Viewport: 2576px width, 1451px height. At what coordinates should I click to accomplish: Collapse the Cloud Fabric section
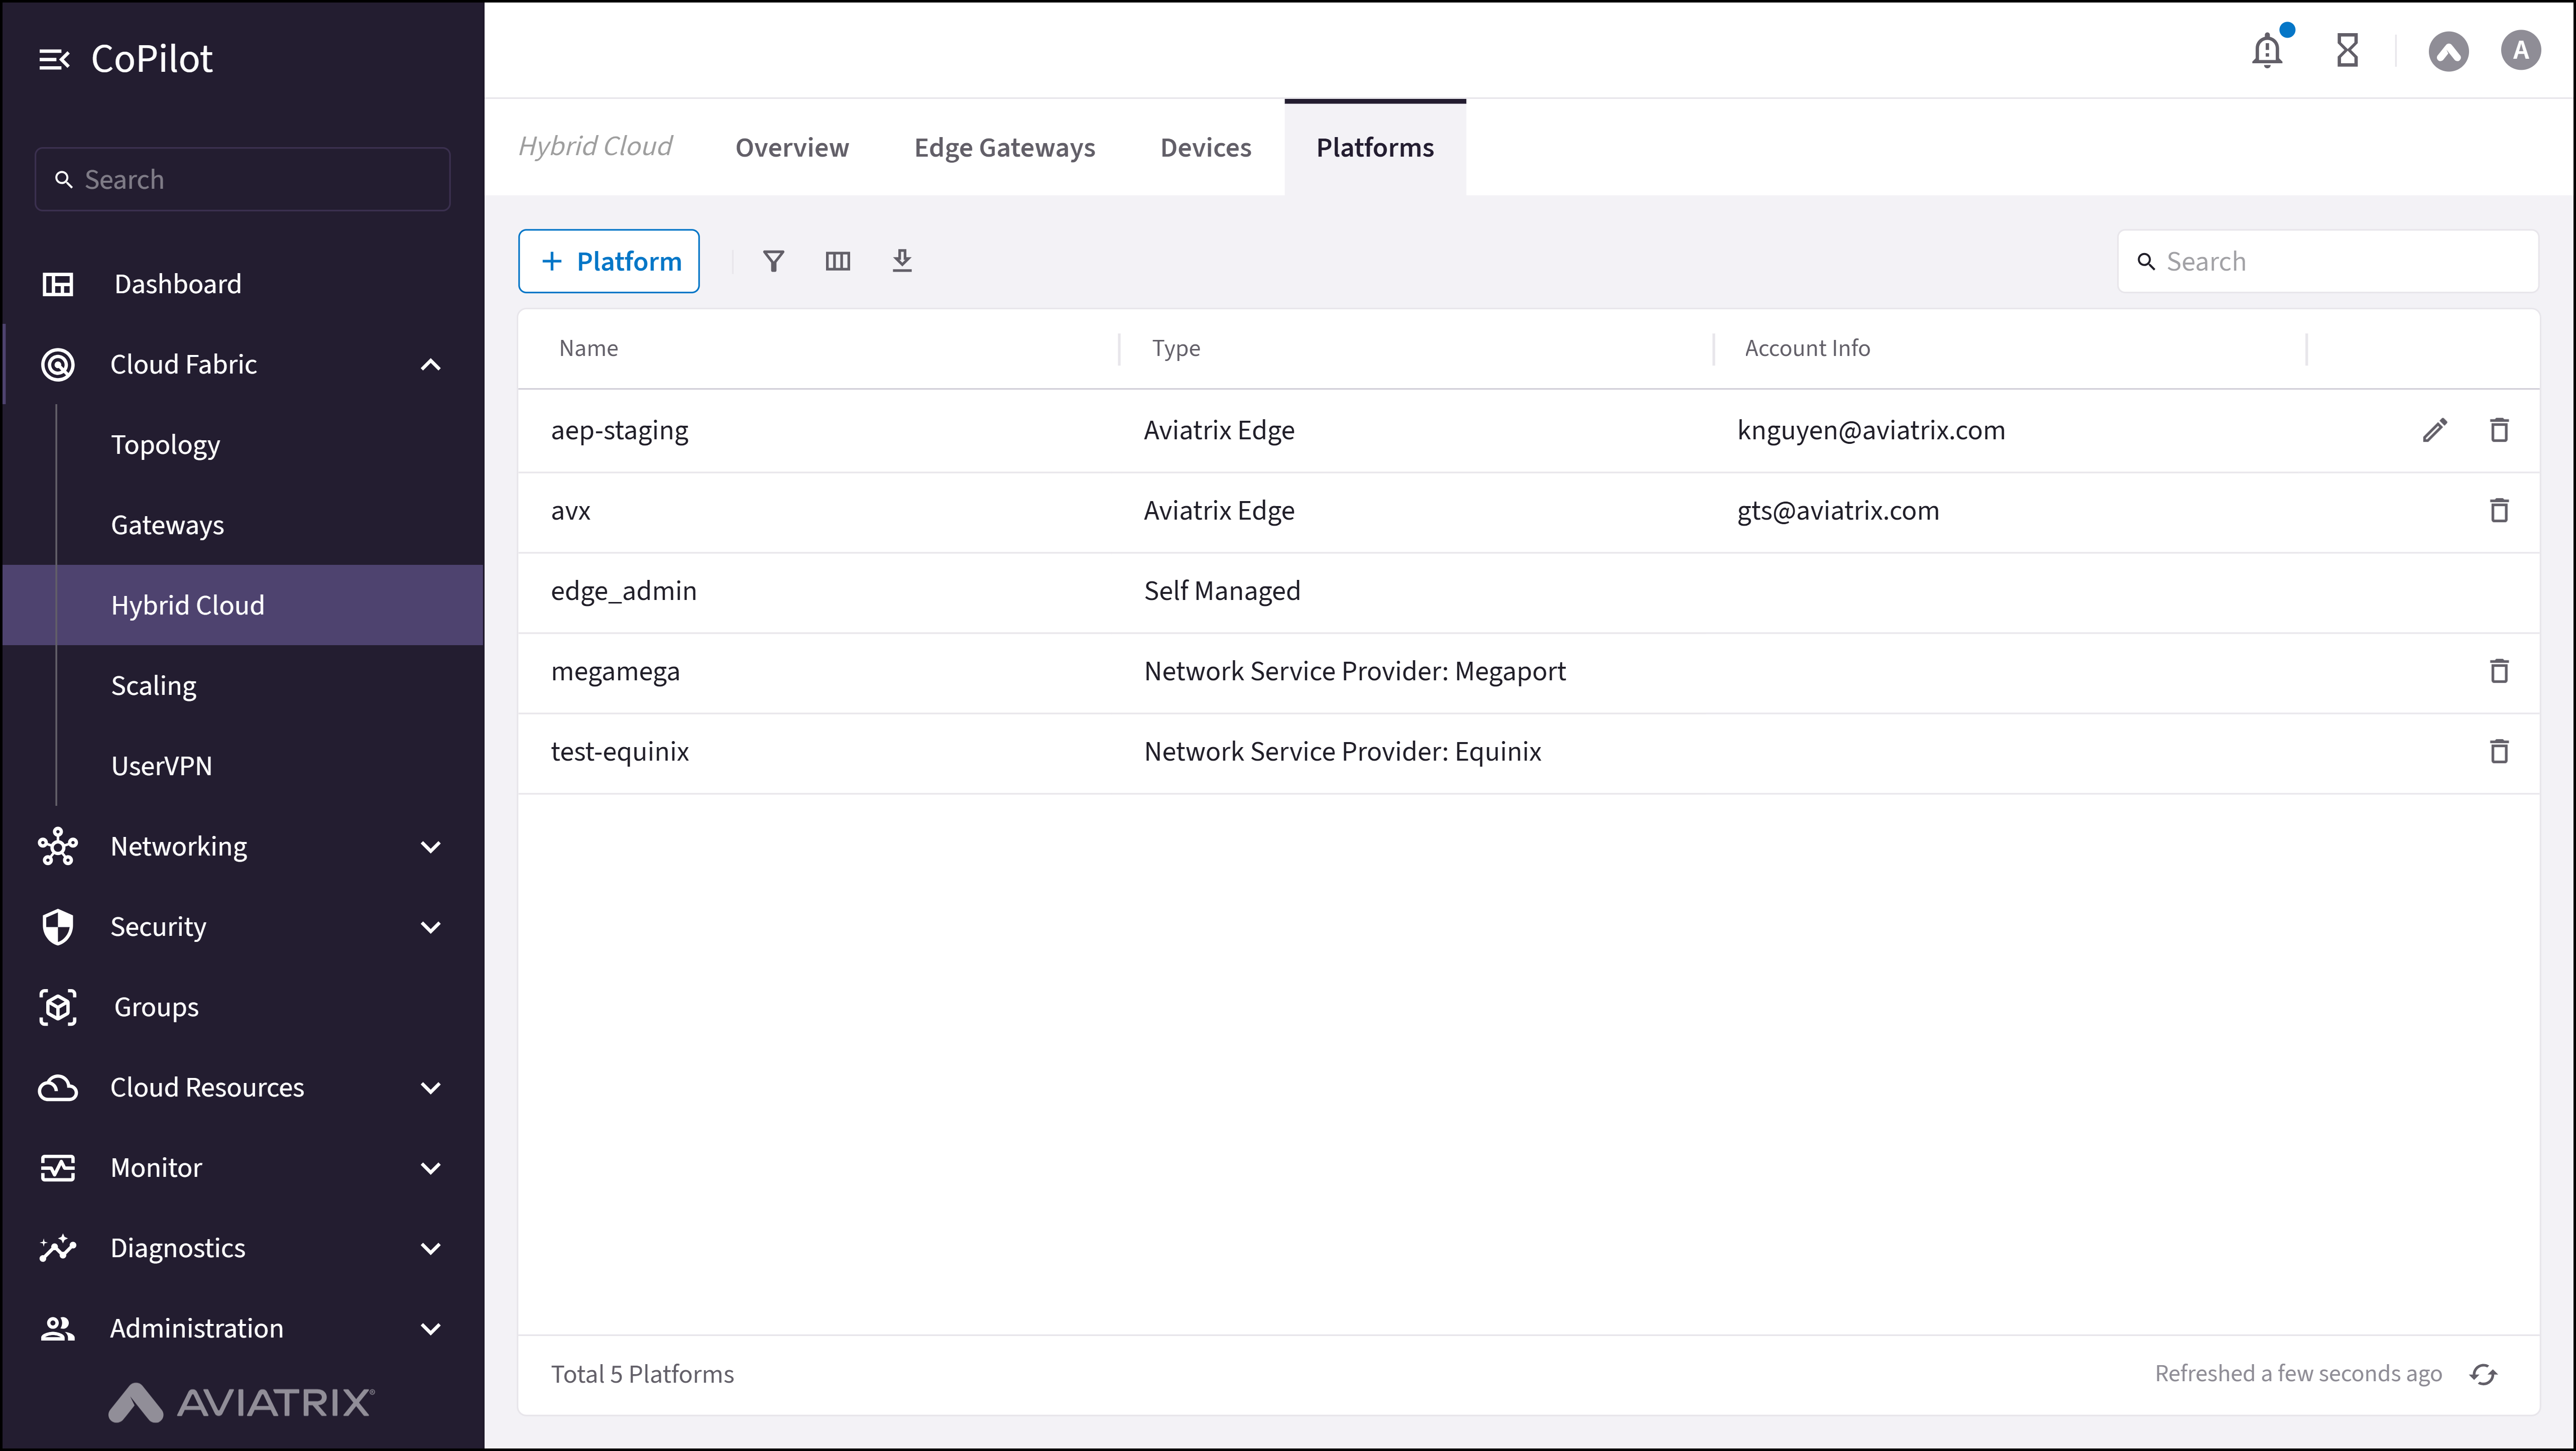[x=430, y=364]
